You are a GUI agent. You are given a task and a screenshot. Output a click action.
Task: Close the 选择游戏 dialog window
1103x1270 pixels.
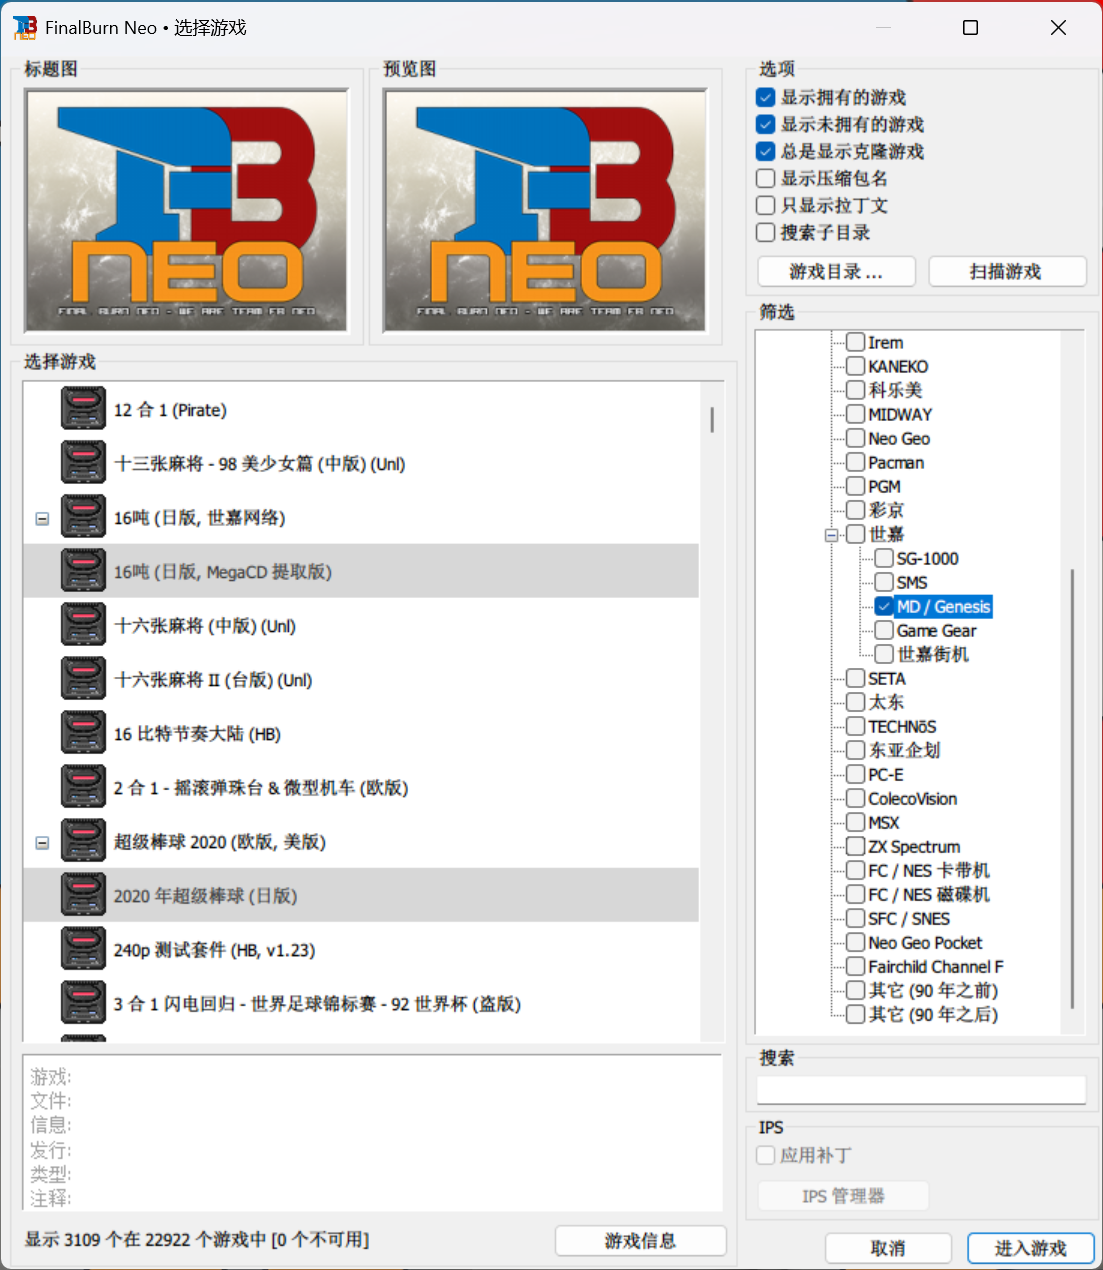pos(1058,28)
